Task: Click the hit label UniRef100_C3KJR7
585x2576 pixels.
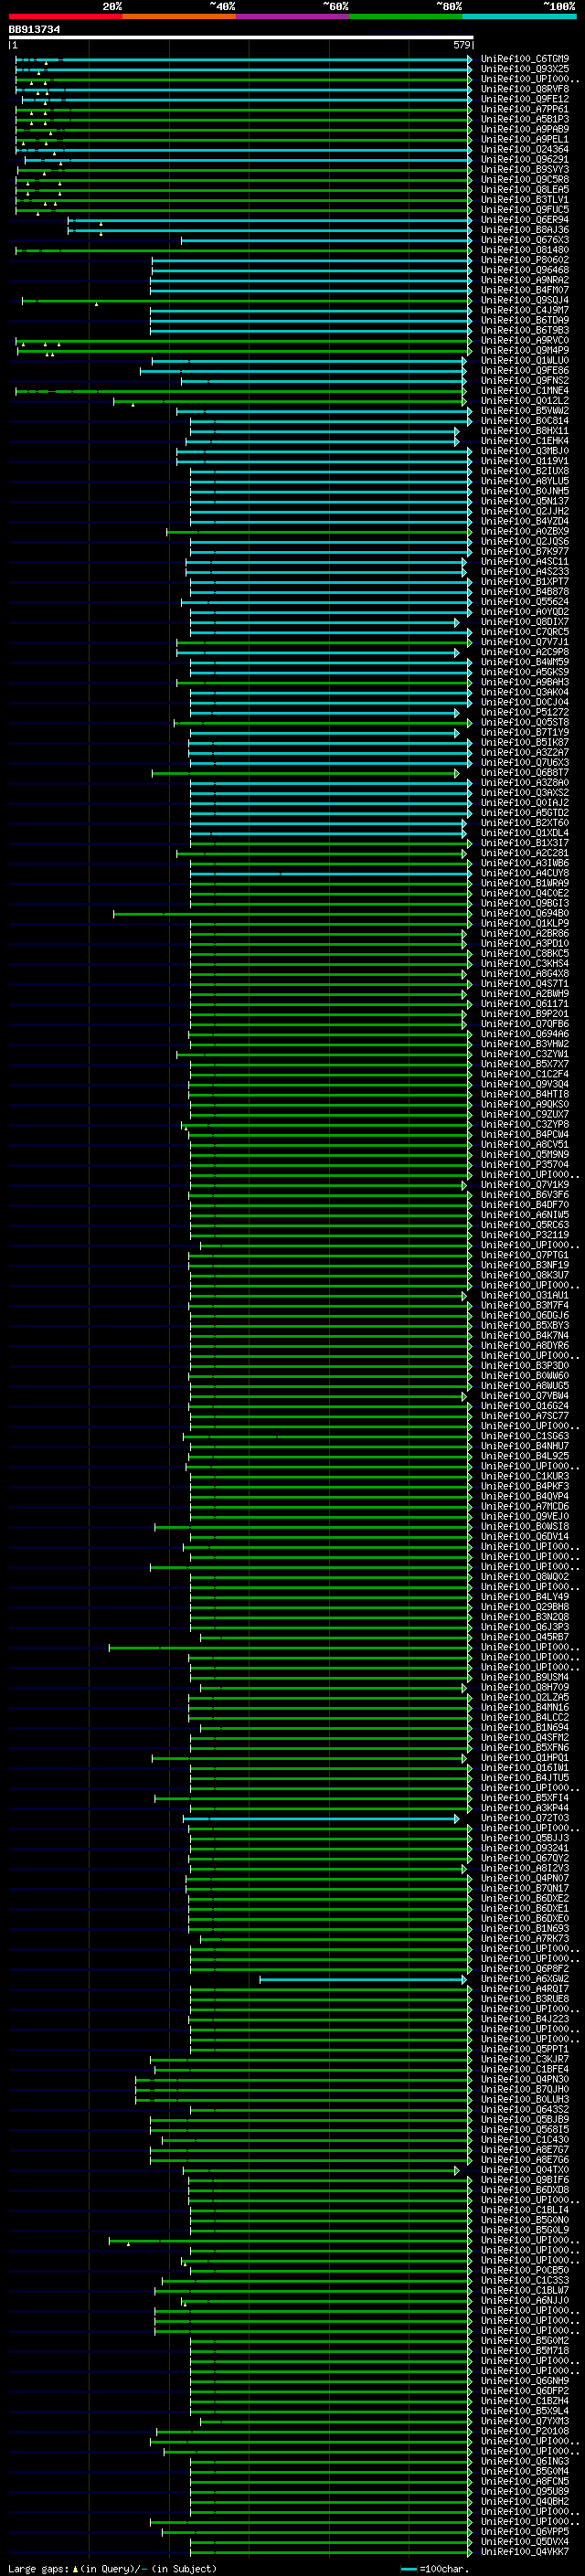Action: point(525,2059)
